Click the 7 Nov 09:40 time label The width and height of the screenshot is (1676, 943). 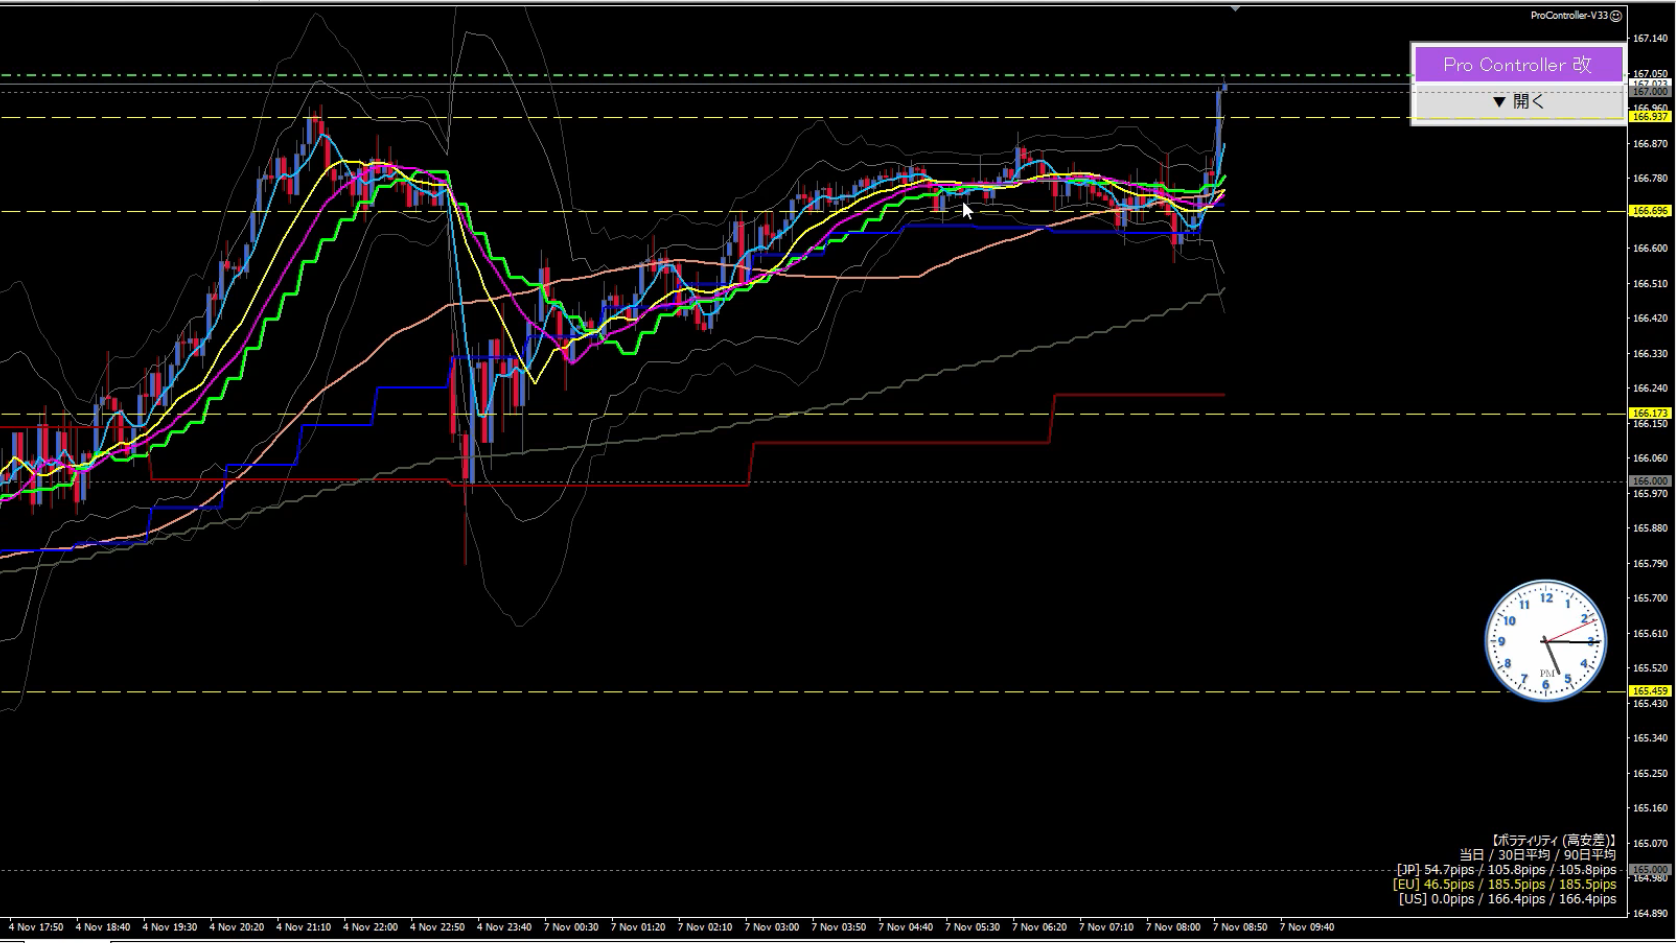(1307, 927)
